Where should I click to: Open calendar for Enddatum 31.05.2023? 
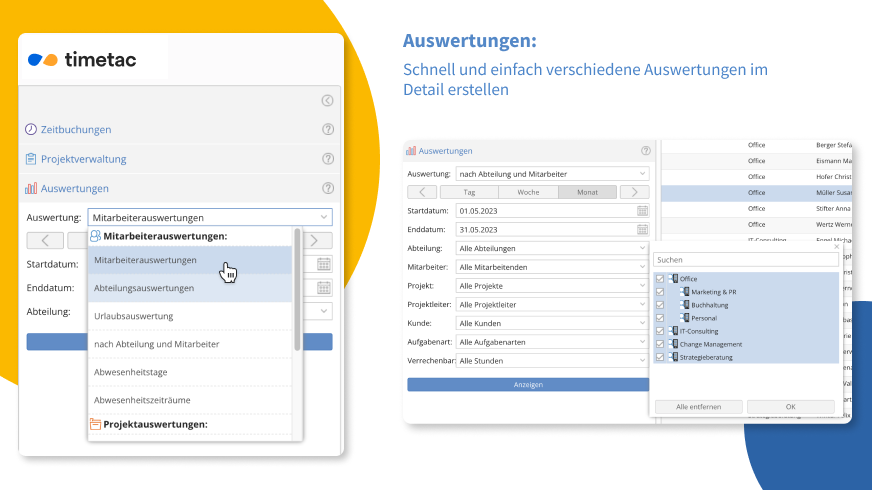tap(642, 229)
